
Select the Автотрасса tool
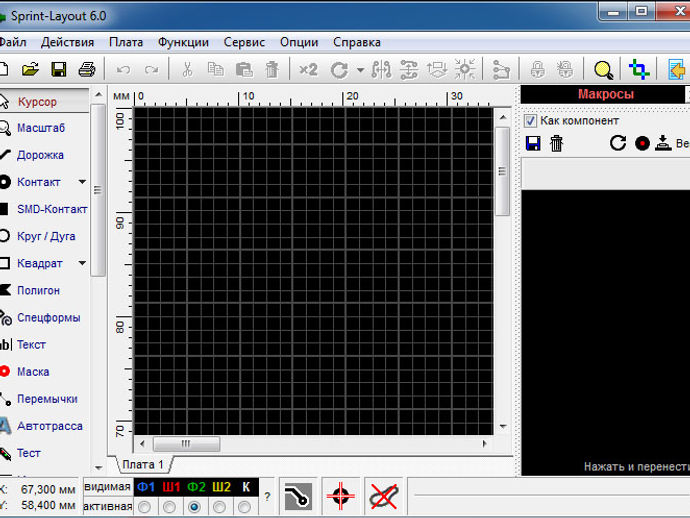coord(50,426)
